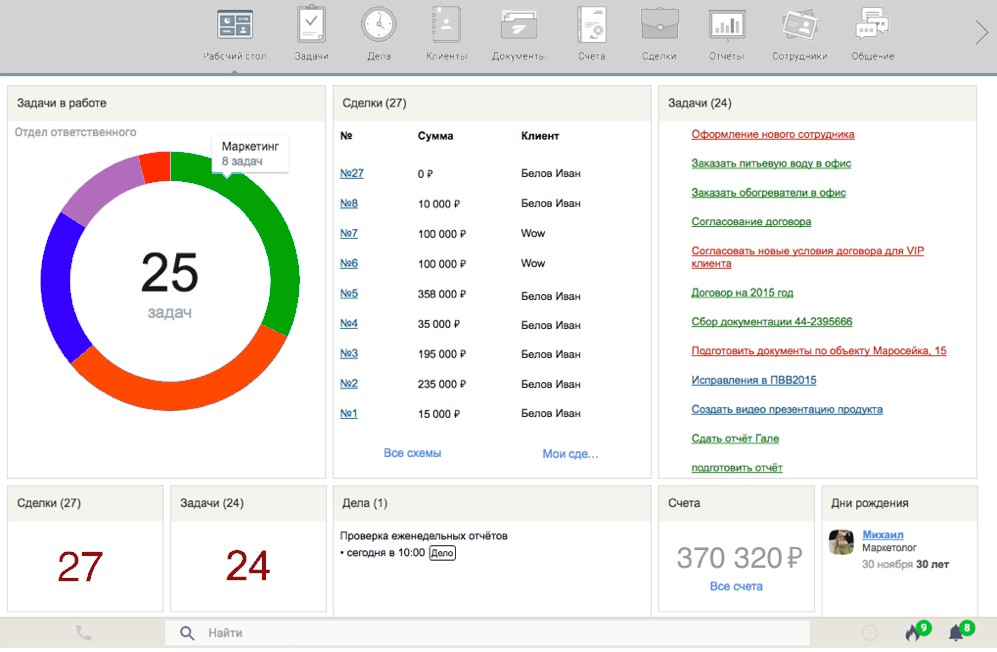
Task: Open task Согласование договора
Action: (x=751, y=222)
